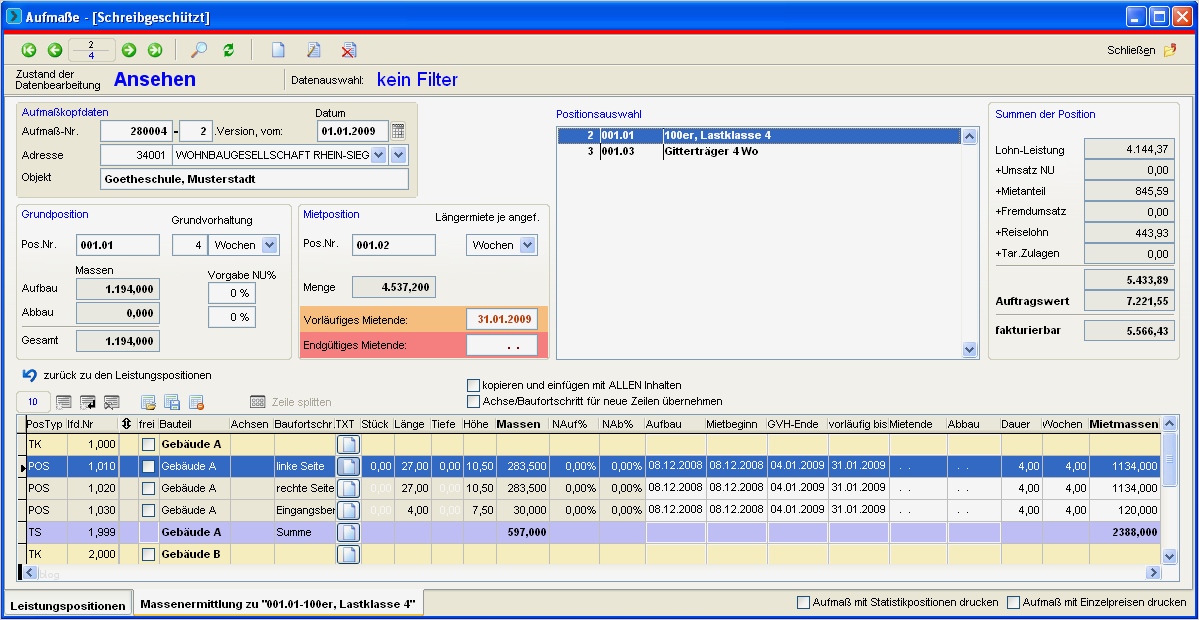This screenshot has width=1199, height=620.
Task: Select the Massenermittlung tab
Action: coord(278,604)
